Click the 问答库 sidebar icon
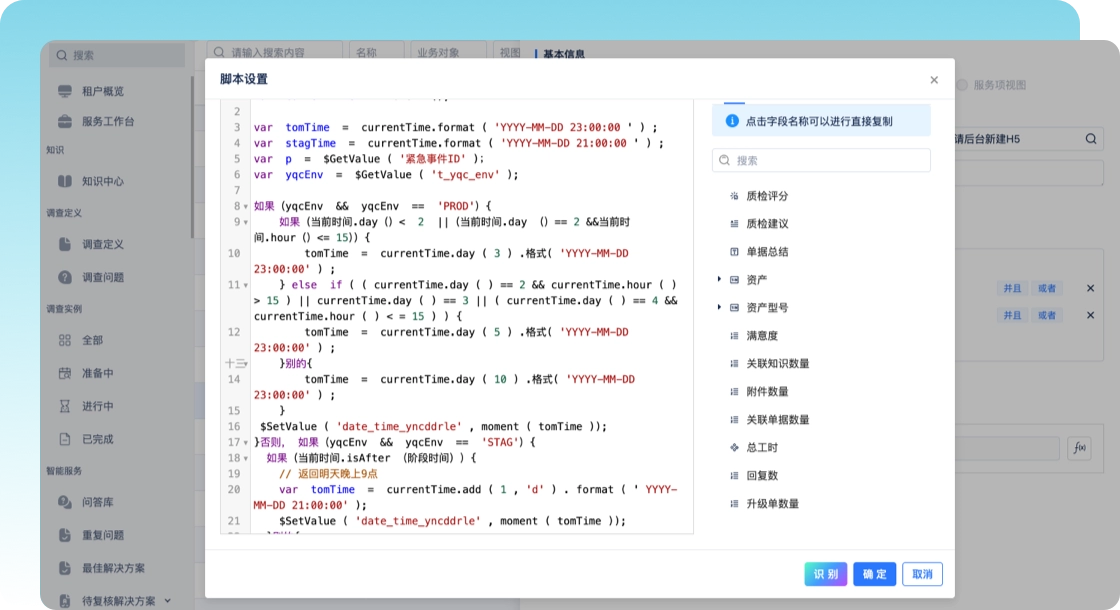 65,502
